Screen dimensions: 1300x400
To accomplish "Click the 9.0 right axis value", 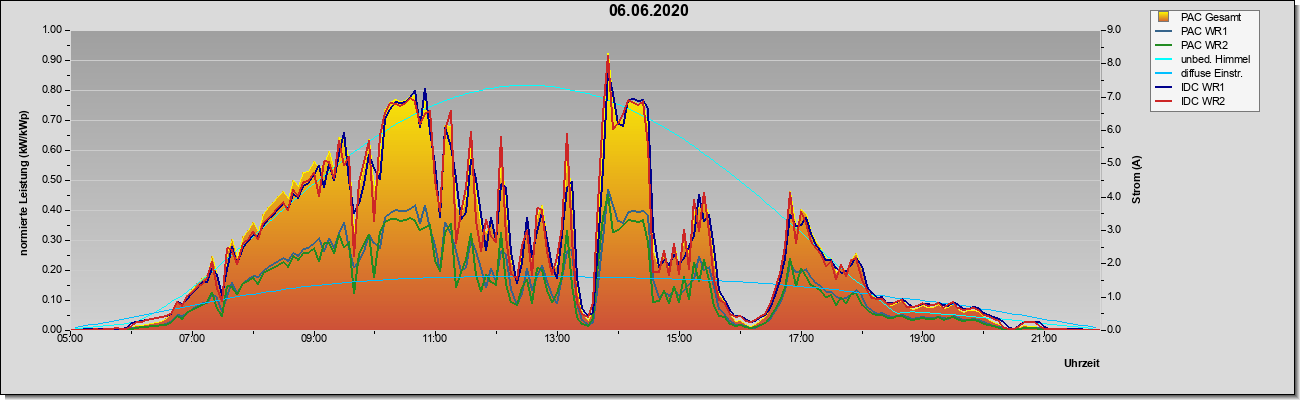I will point(1113,30).
